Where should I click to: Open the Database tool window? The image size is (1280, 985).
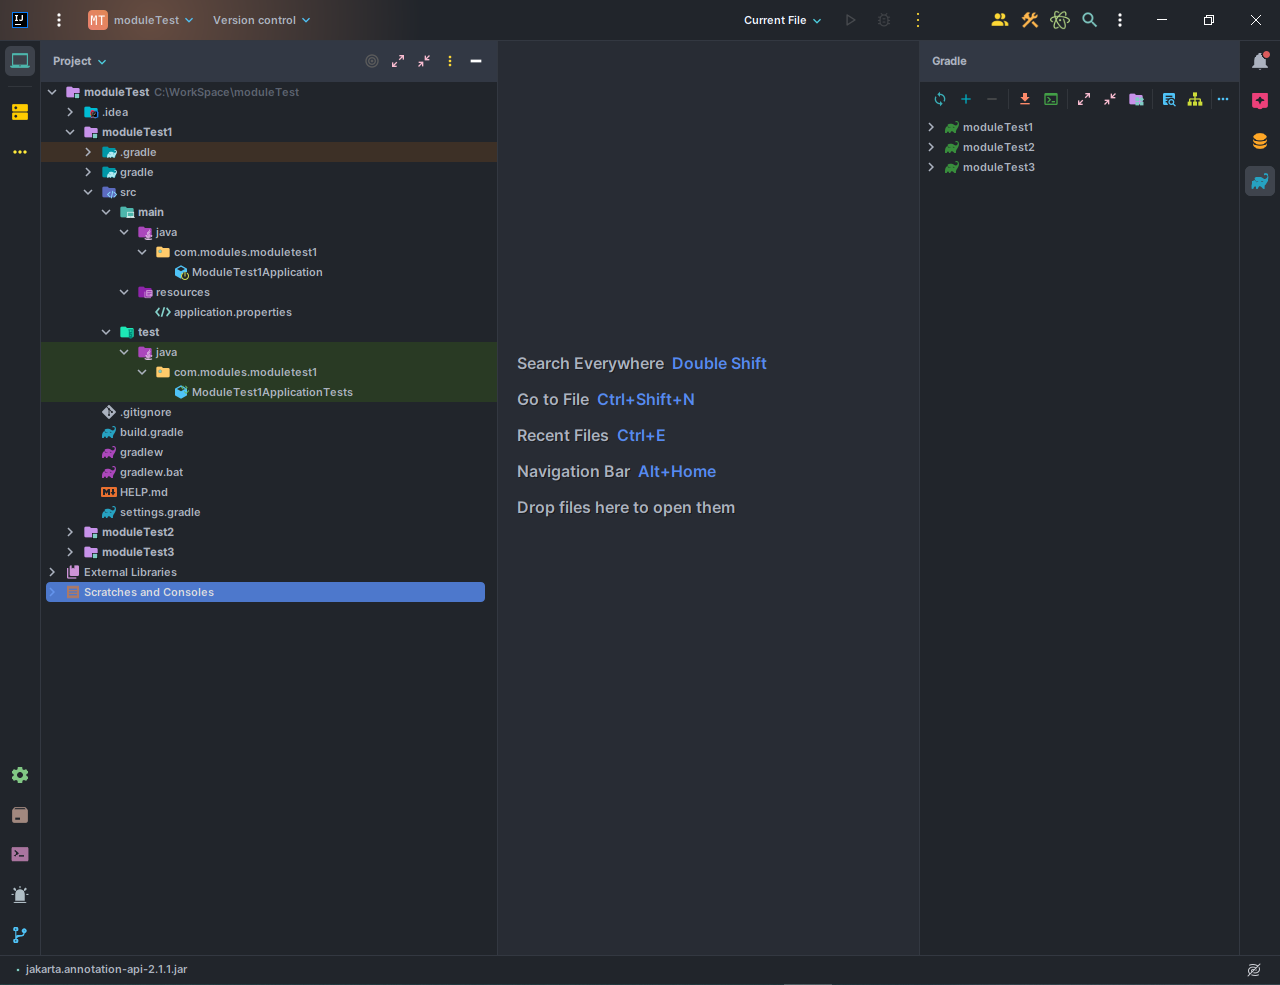(x=1260, y=141)
